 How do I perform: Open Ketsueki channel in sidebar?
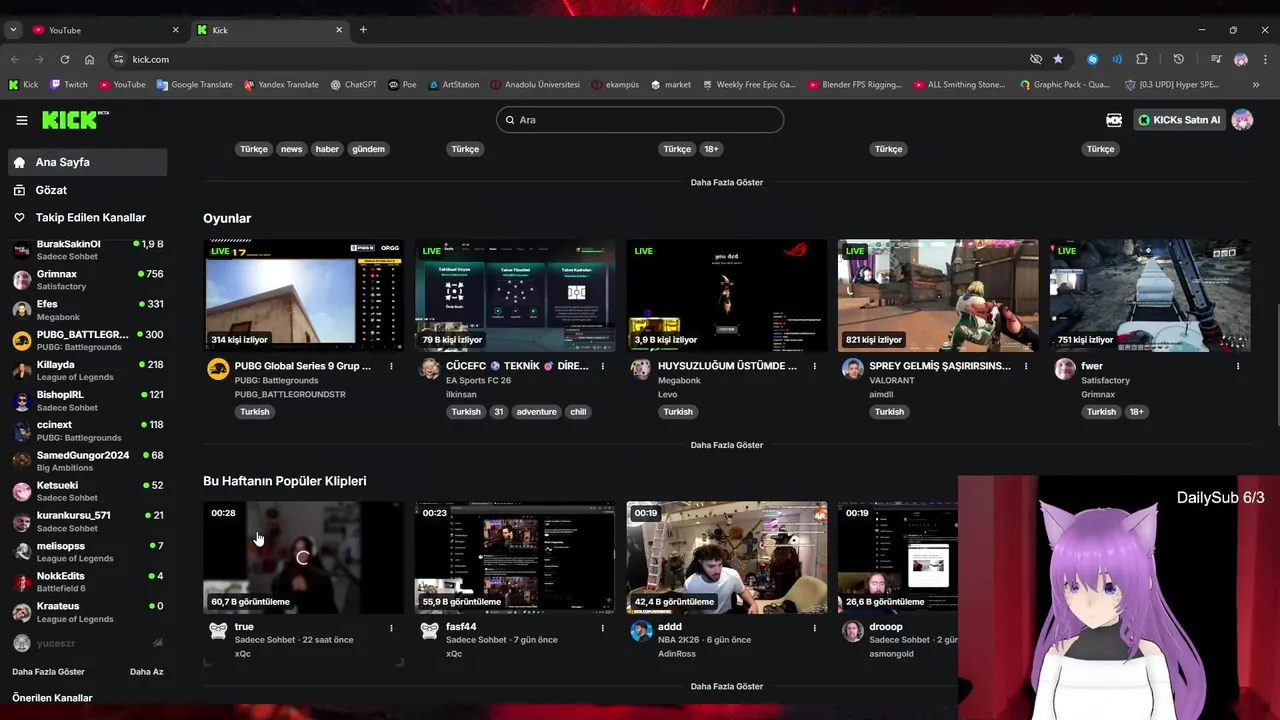[88, 491]
